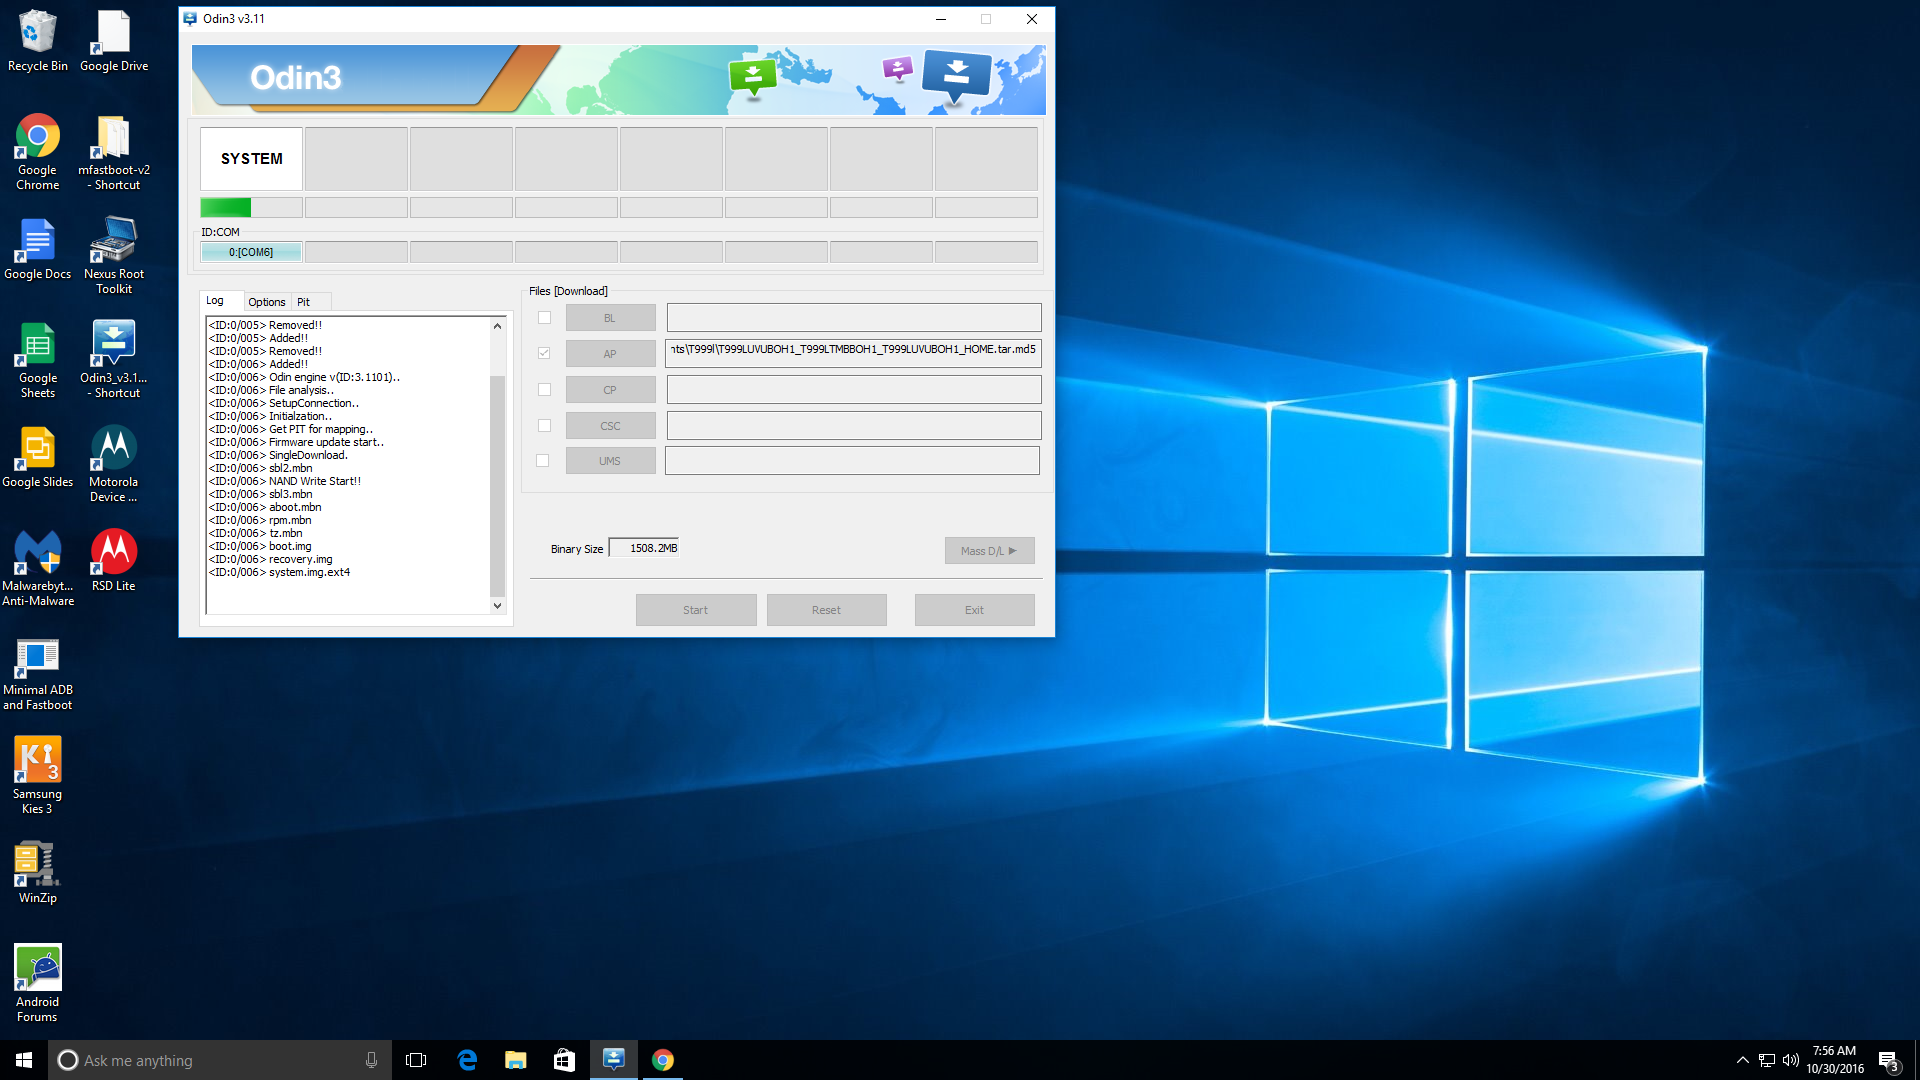Click the Exit button in Odin3
The image size is (1920, 1080).
point(974,610)
